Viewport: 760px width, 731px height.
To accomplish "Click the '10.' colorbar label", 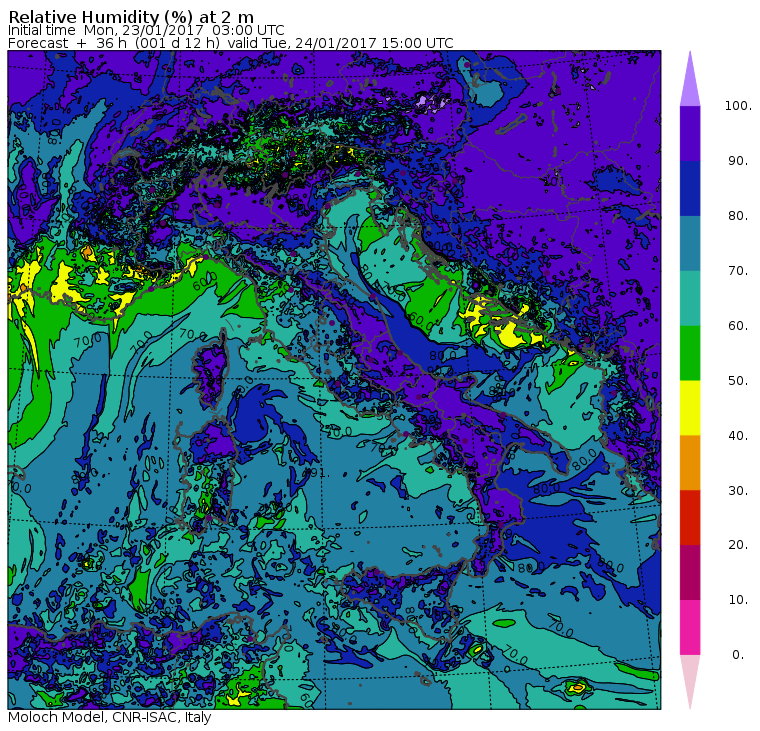I will [x=738, y=600].
